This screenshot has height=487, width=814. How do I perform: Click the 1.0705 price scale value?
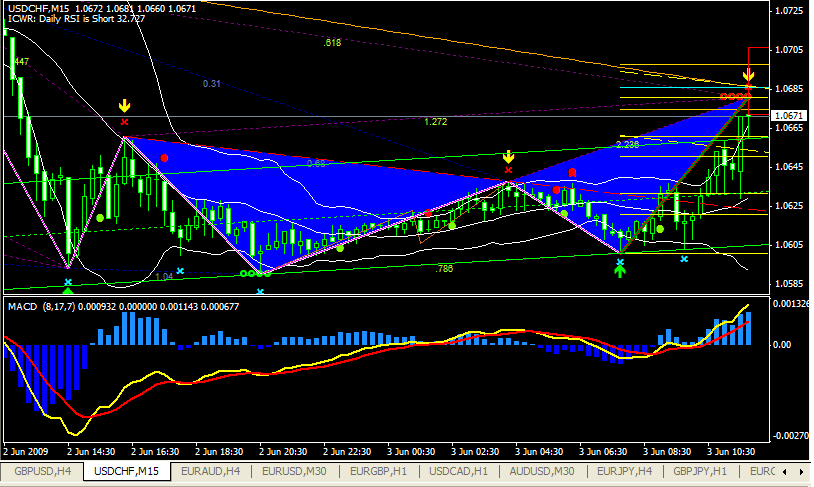pos(789,50)
